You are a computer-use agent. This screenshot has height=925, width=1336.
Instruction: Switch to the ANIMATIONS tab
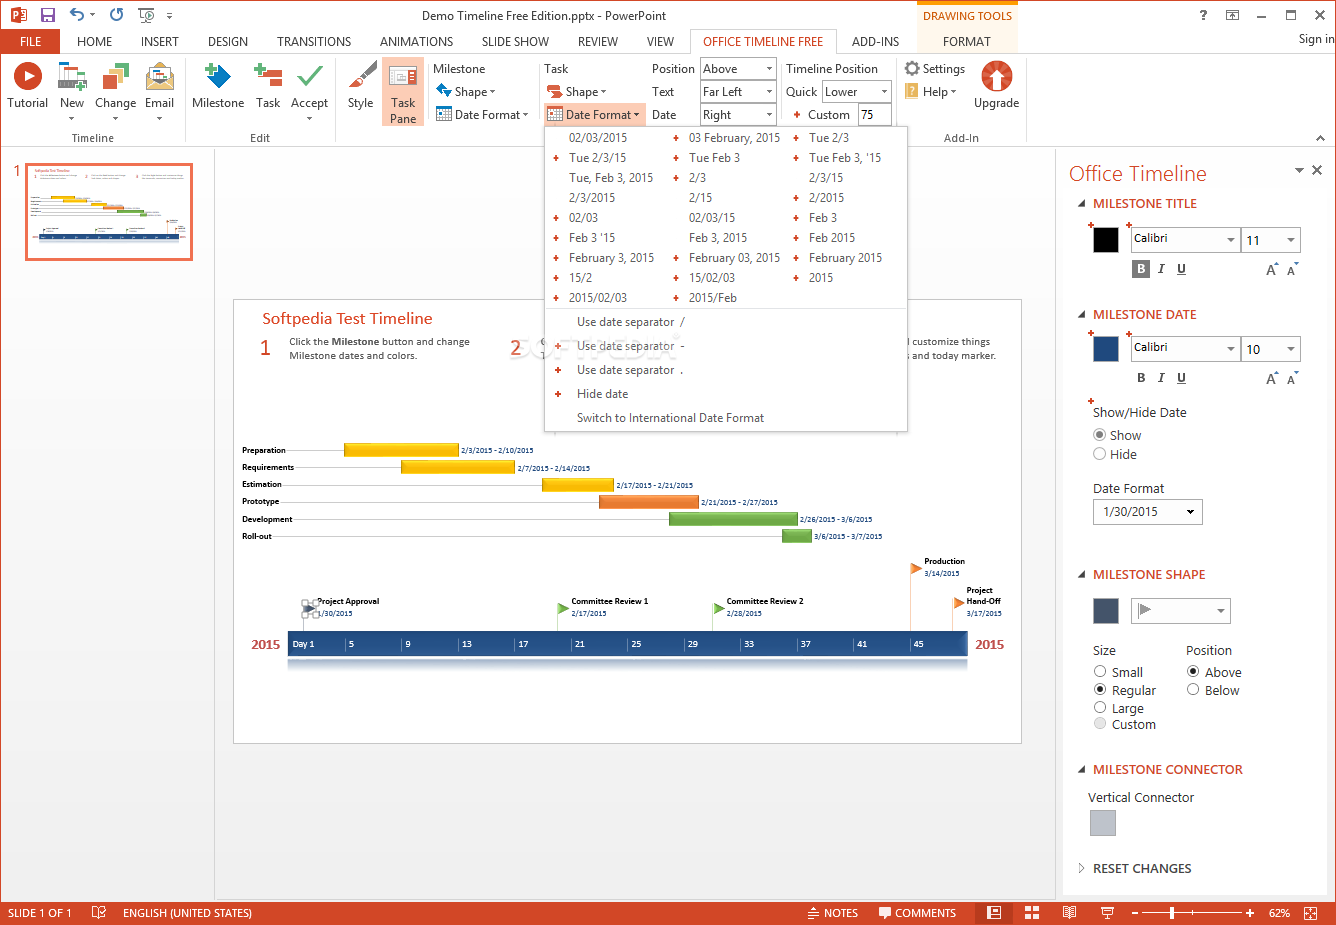coord(416,41)
